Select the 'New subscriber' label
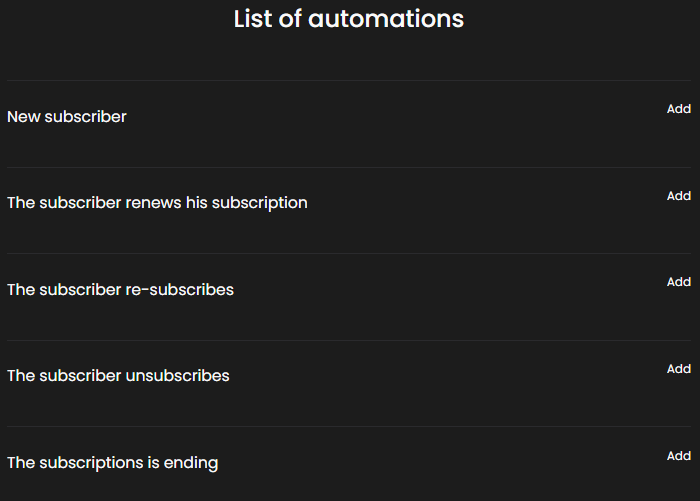The image size is (700, 501). pyautogui.click(x=67, y=117)
